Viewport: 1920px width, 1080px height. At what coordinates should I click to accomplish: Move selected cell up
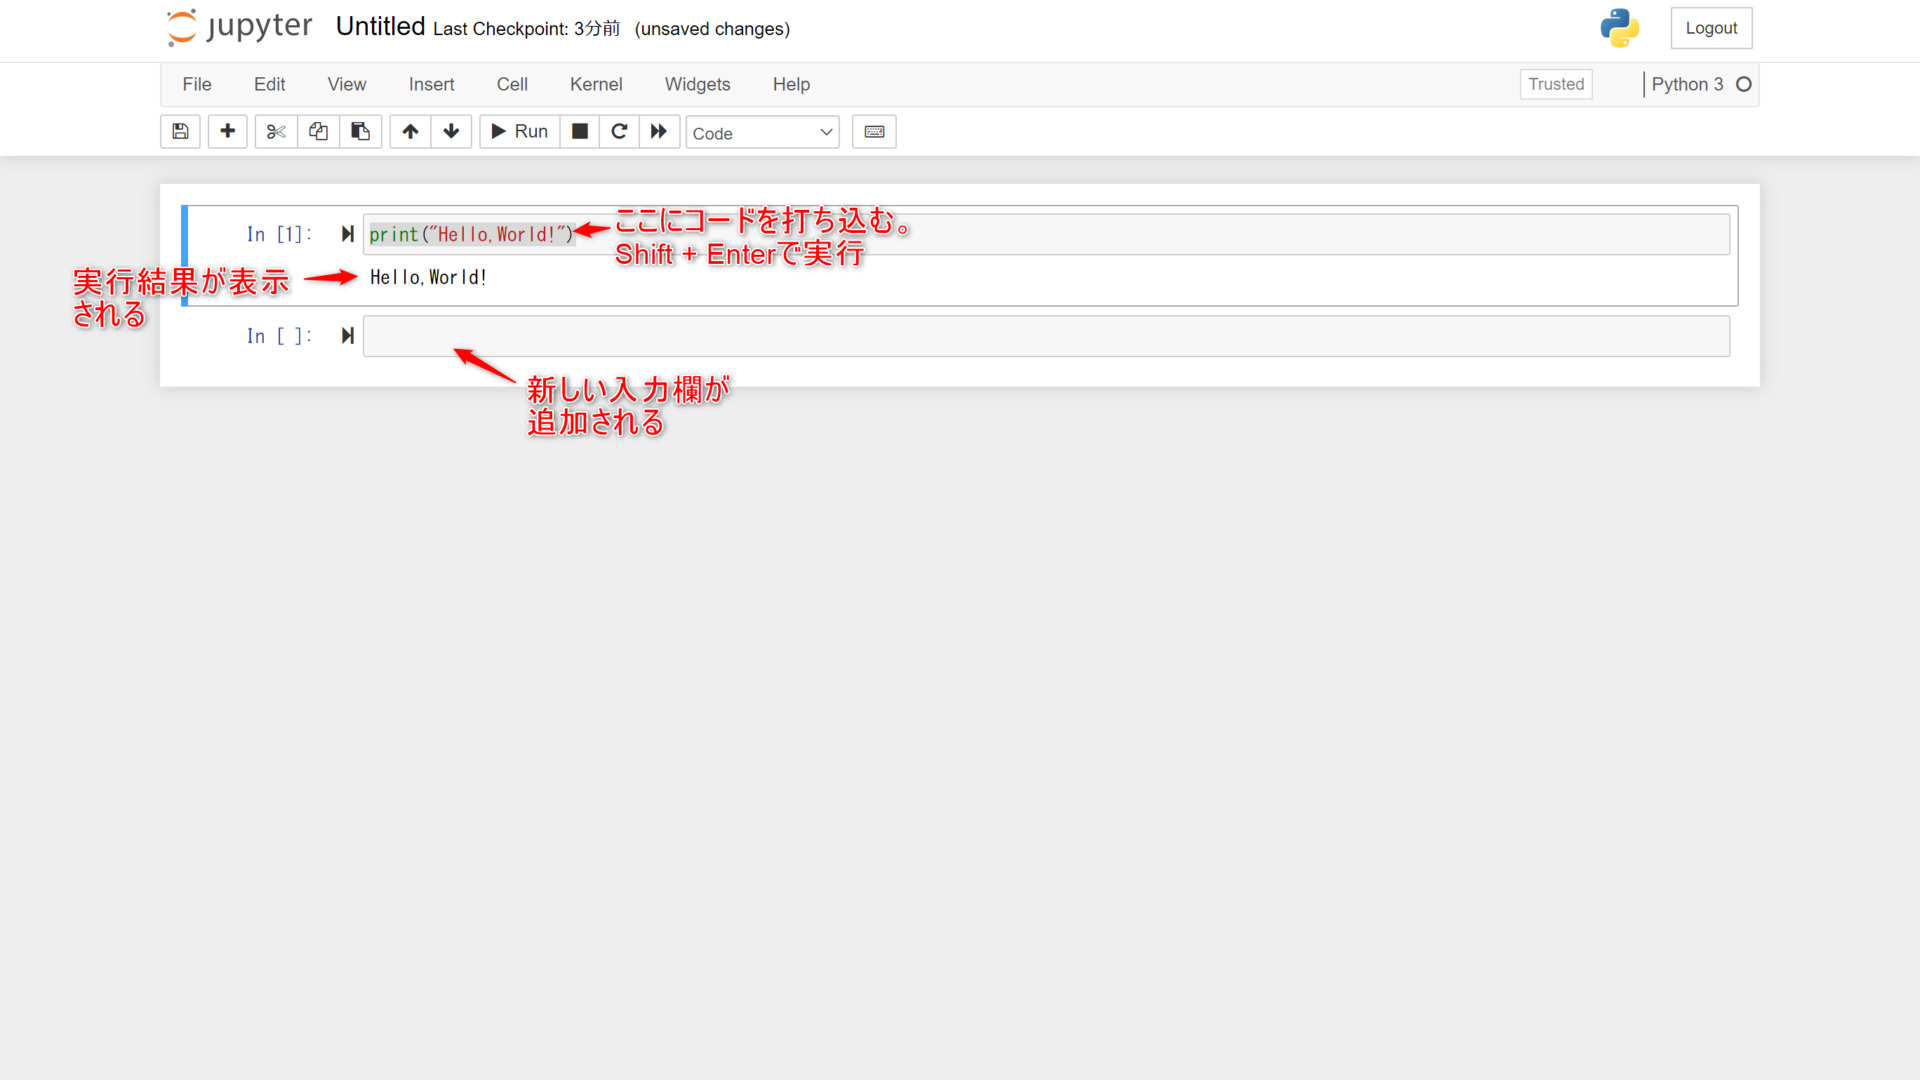point(410,132)
